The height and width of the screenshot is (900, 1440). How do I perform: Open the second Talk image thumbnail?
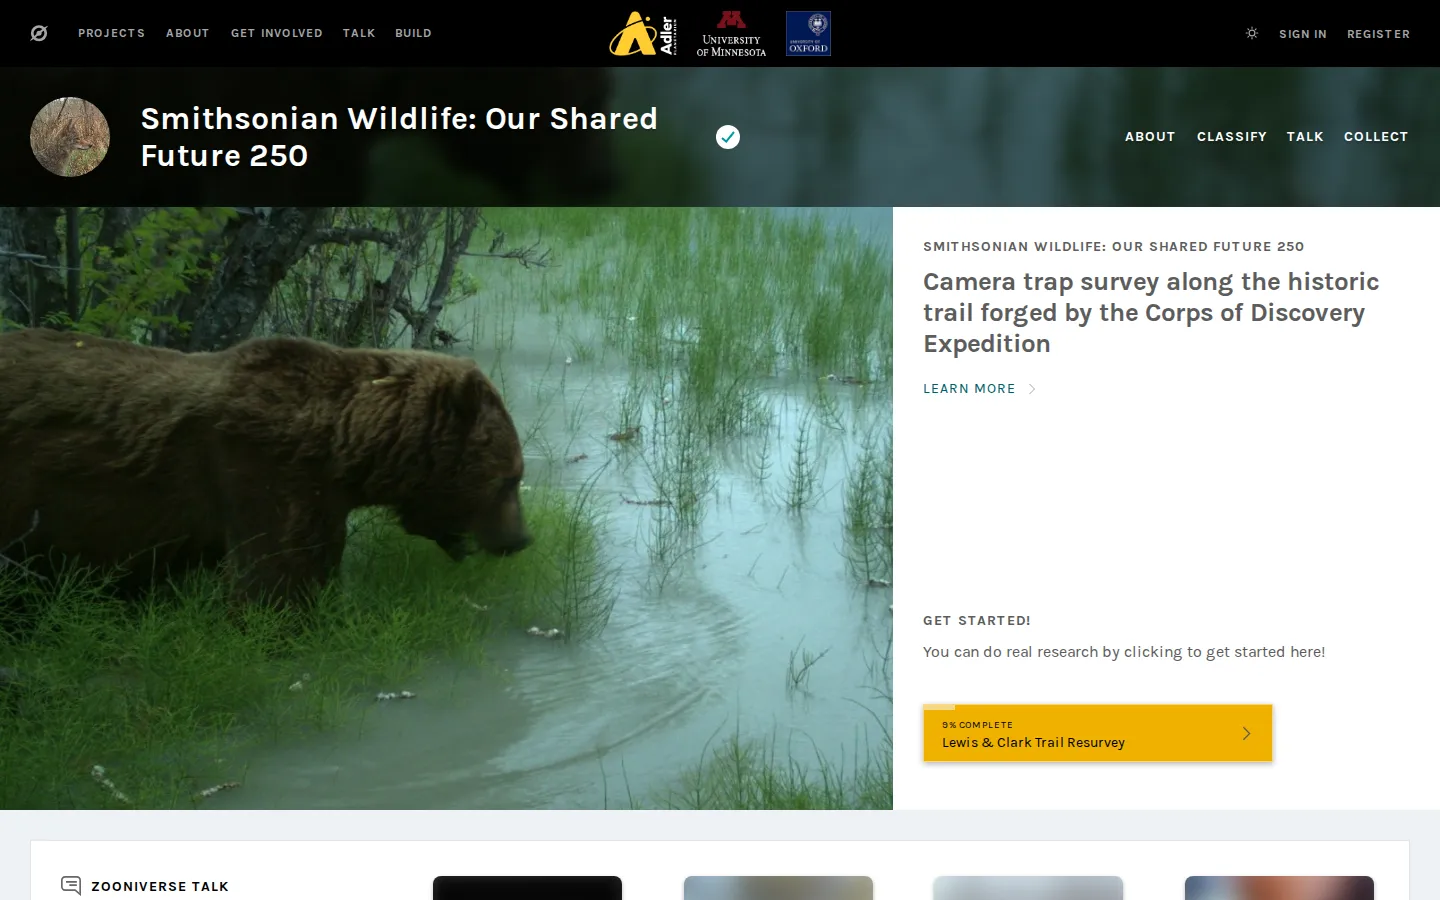(778, 888)
